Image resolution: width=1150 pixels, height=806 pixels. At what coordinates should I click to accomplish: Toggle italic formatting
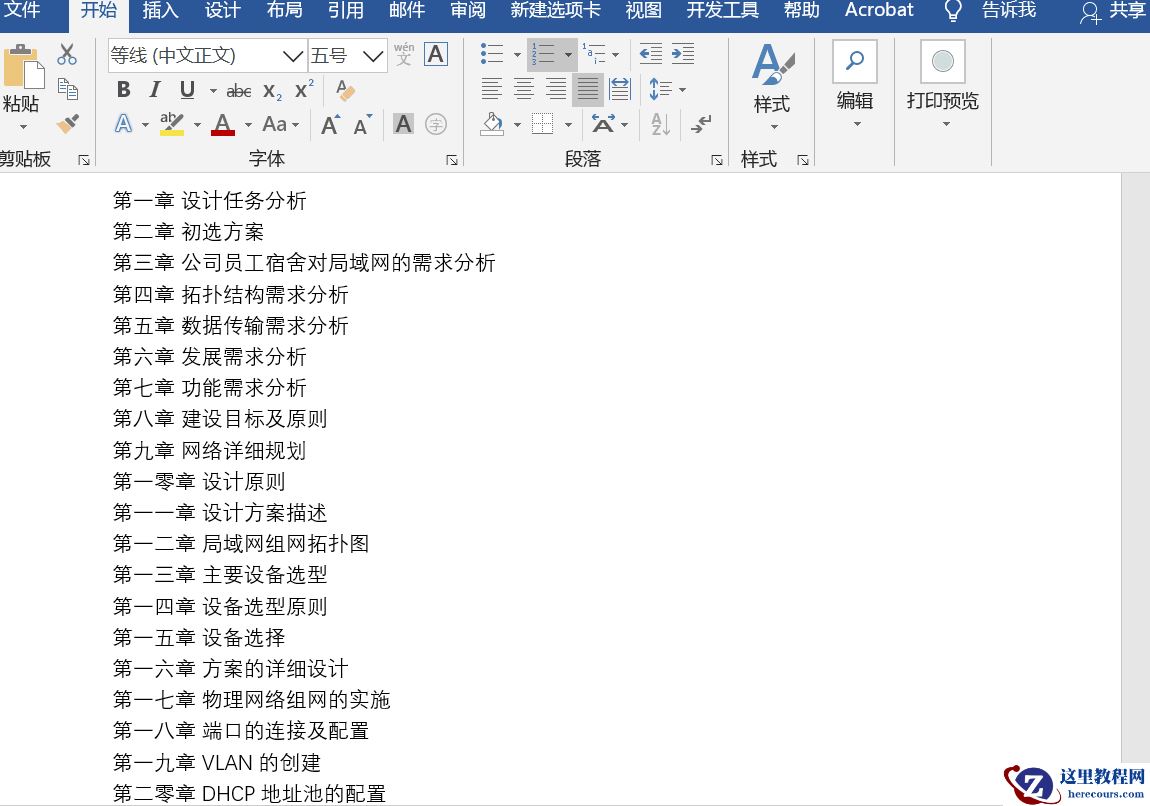coord(155,89)
